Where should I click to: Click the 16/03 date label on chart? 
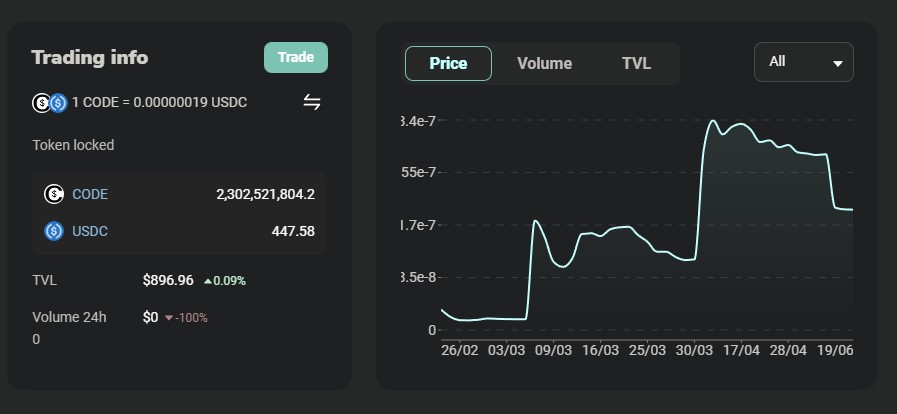600,350
